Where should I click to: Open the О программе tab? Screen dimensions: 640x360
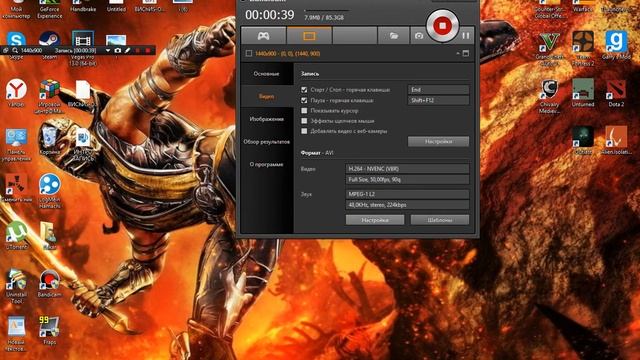pos(267,164)
